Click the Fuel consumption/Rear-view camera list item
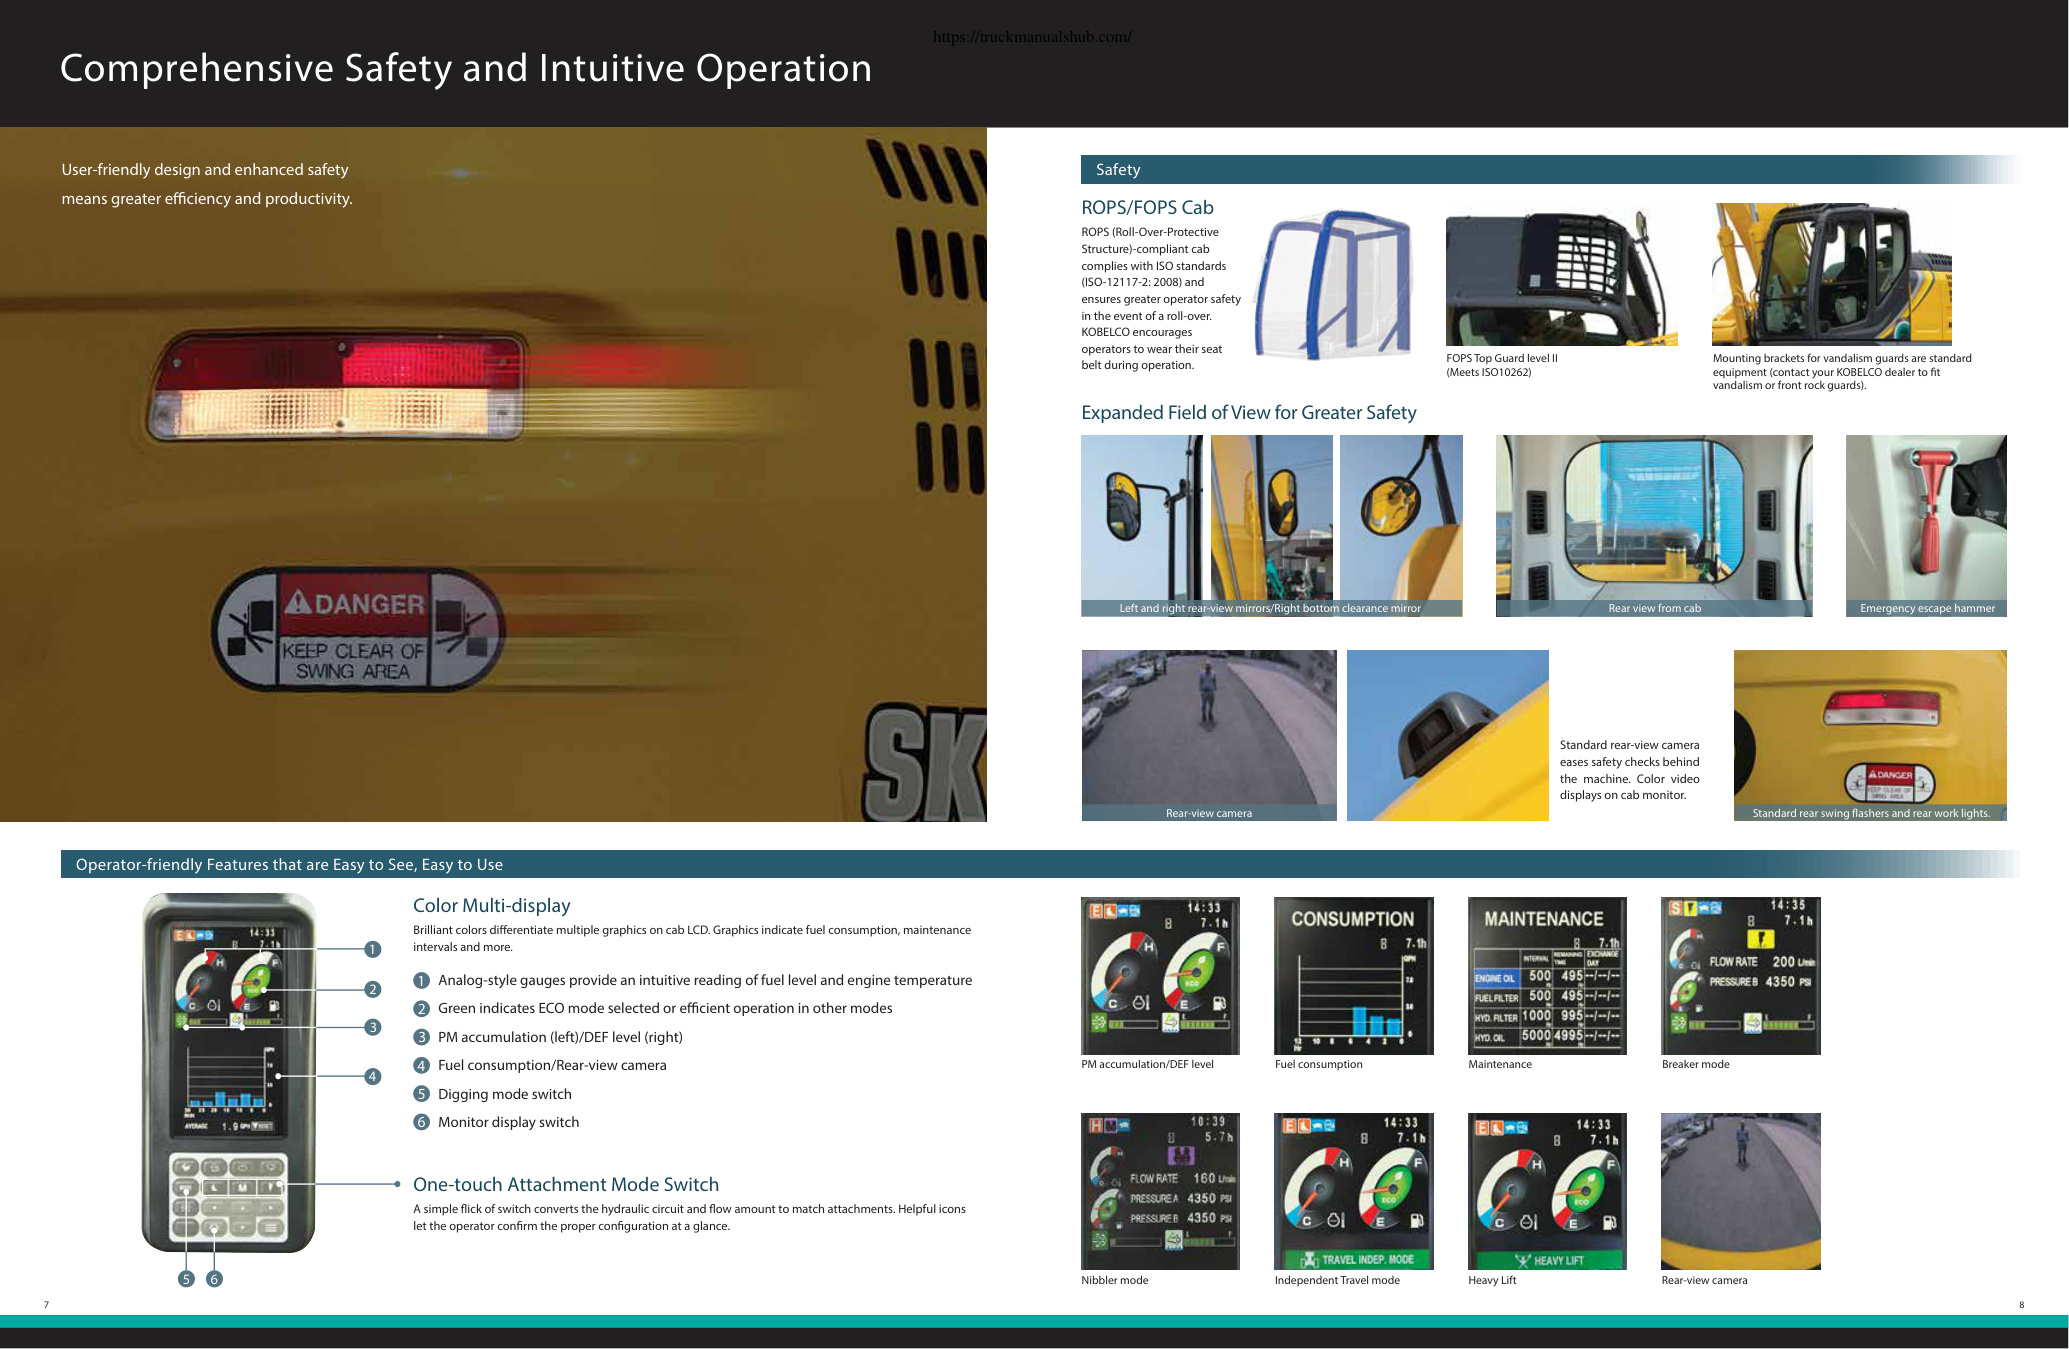 540,1066
